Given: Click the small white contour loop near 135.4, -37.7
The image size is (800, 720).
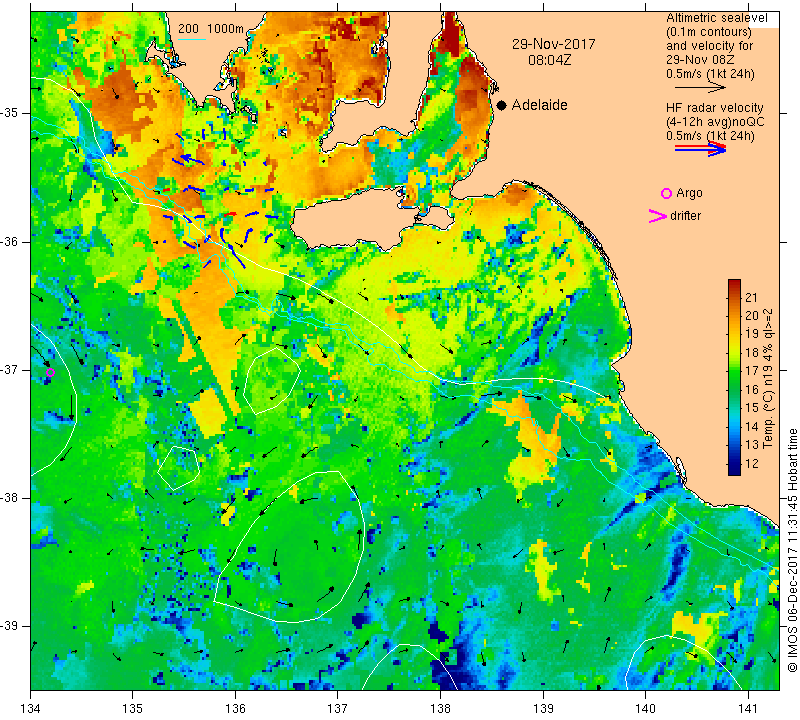Looking at the screenshot, I should tap(178, 468).
